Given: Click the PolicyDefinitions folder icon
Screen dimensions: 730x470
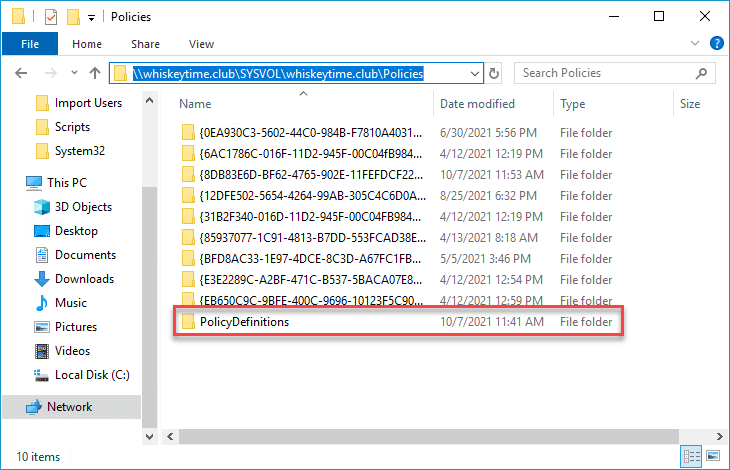Looking at the screenshot, I should pyautogui.click(x=188, y=321).
